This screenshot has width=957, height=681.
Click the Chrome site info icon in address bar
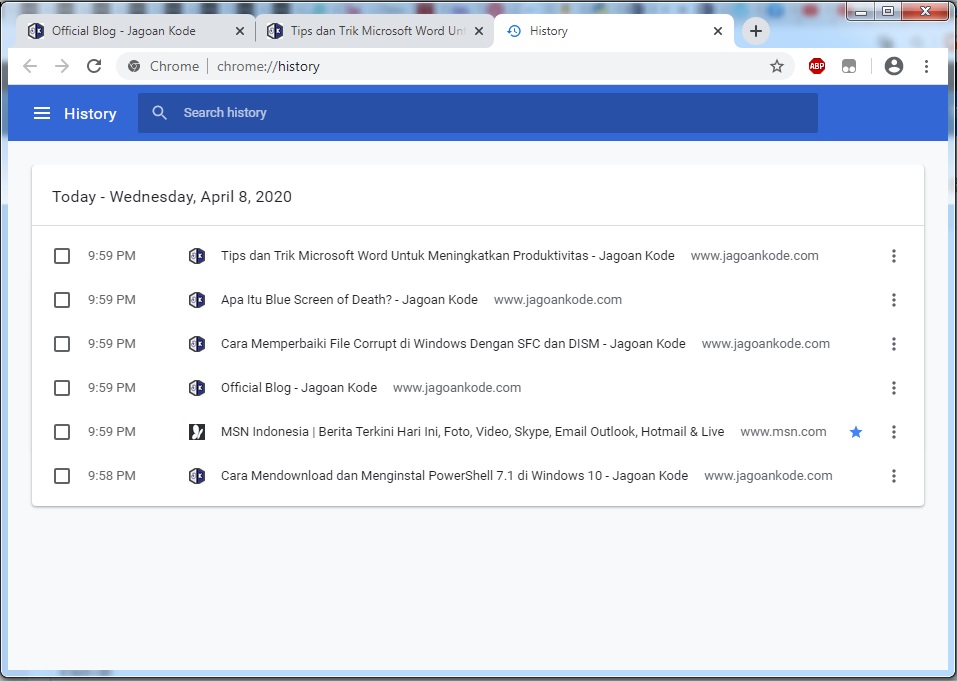(x=134, y=67)
